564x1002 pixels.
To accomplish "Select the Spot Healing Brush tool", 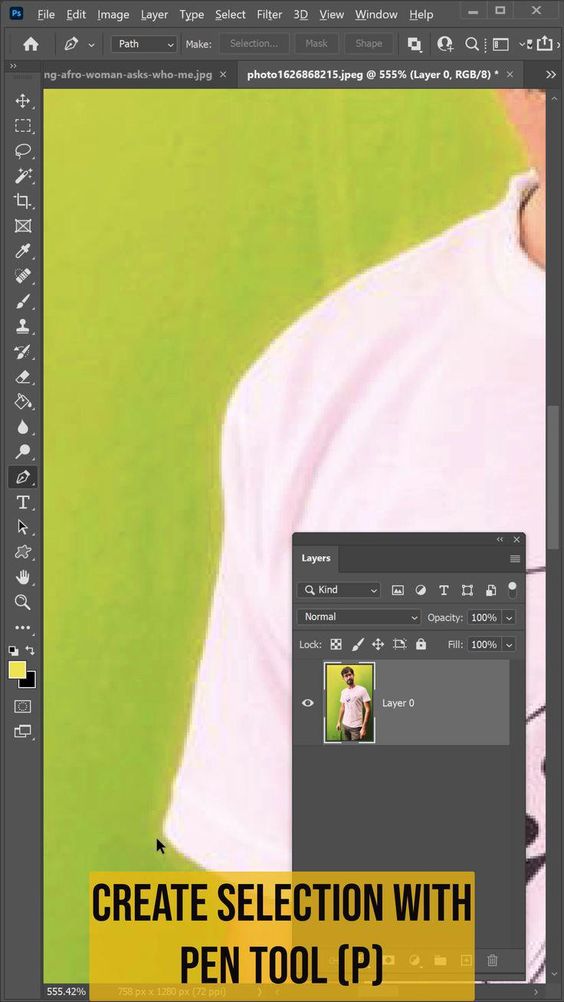I will tap(23, 276).
